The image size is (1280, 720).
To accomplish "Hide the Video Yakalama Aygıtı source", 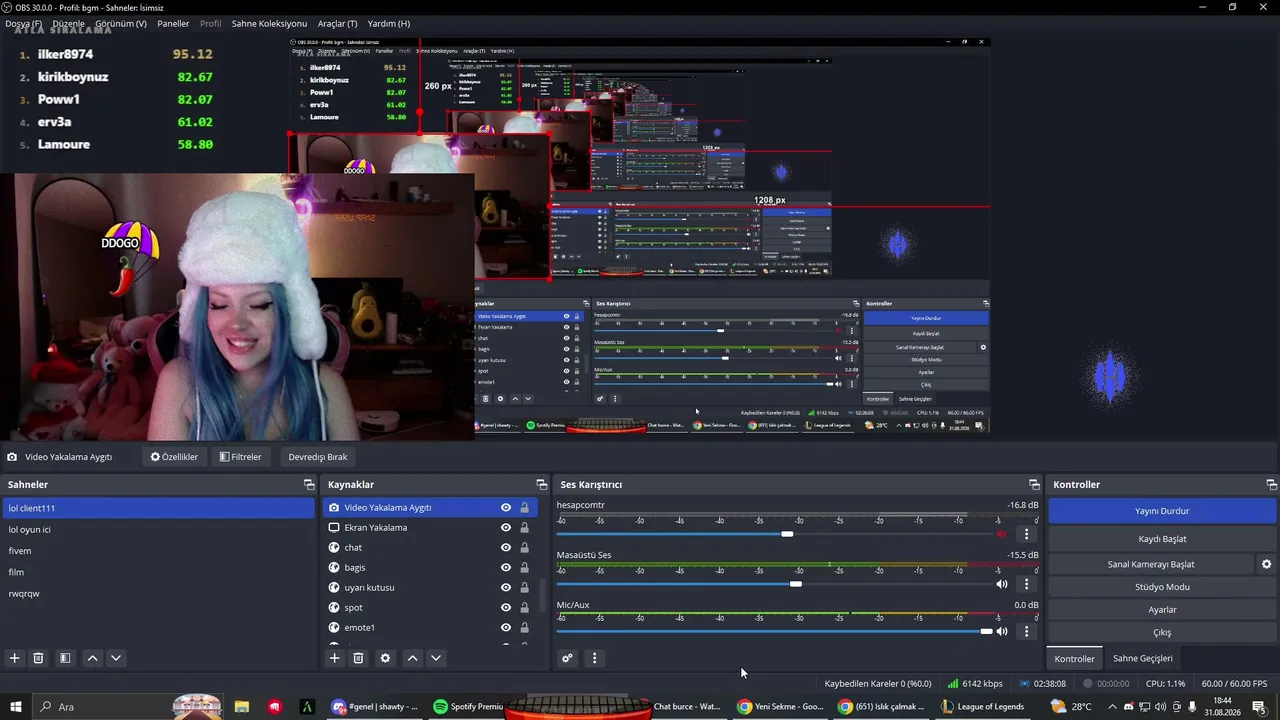I will tap(506, 508).
